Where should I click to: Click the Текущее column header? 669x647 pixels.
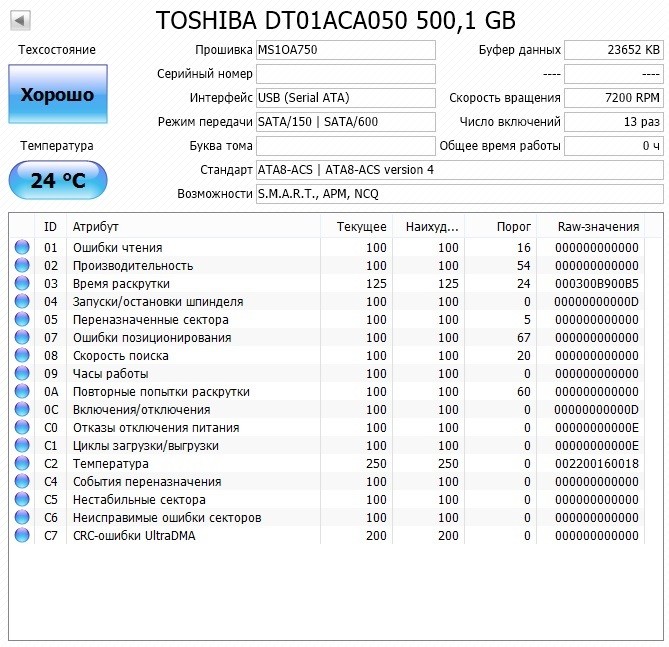point(356,227)
